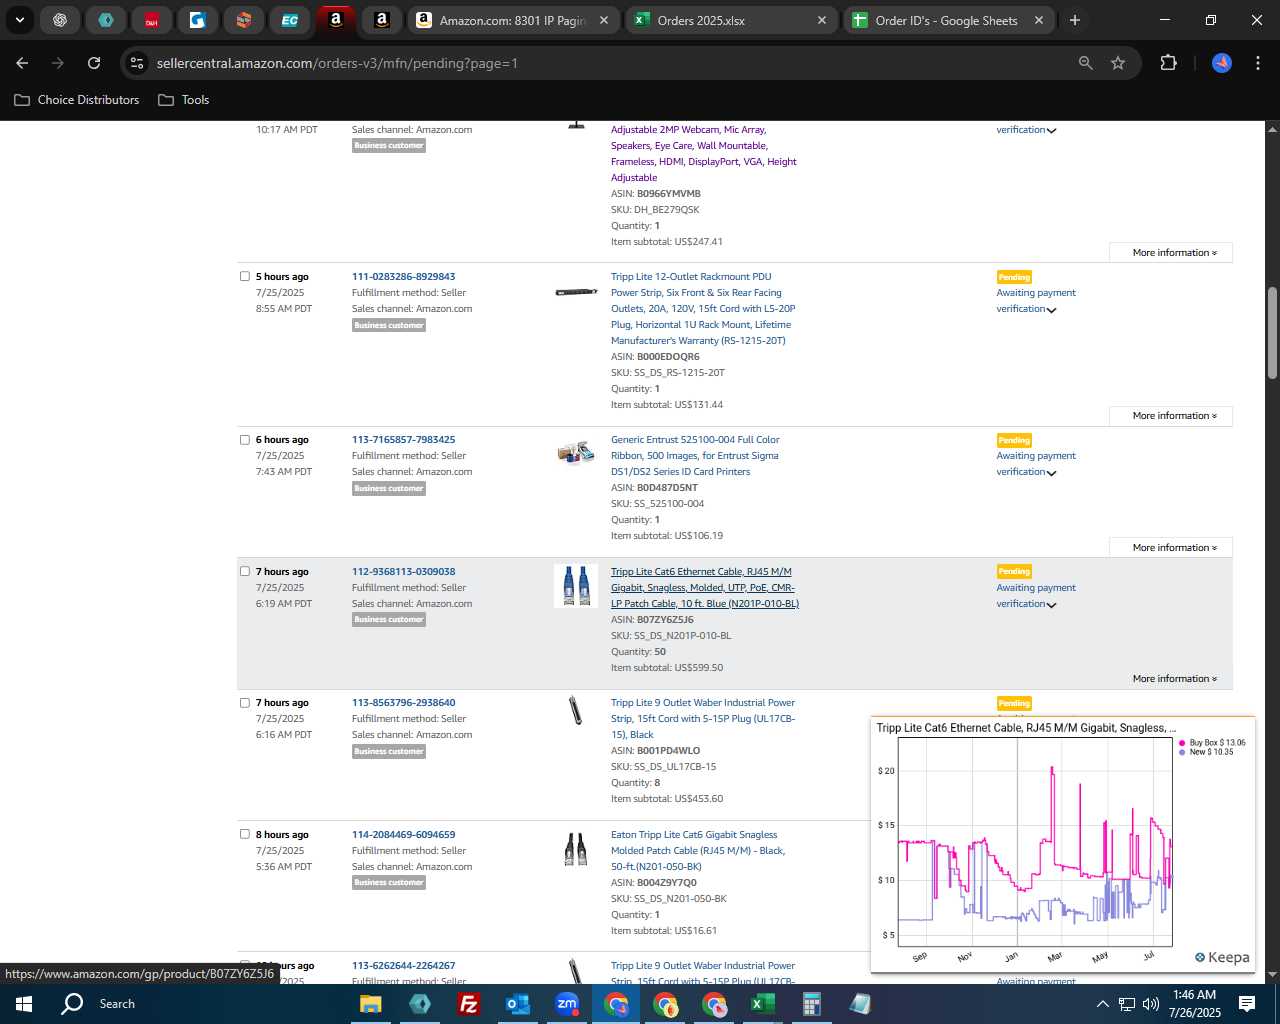Screen dimensions: 1280x1024
Task: Open the tab search dropdown arrow
Action: [19, 20]
